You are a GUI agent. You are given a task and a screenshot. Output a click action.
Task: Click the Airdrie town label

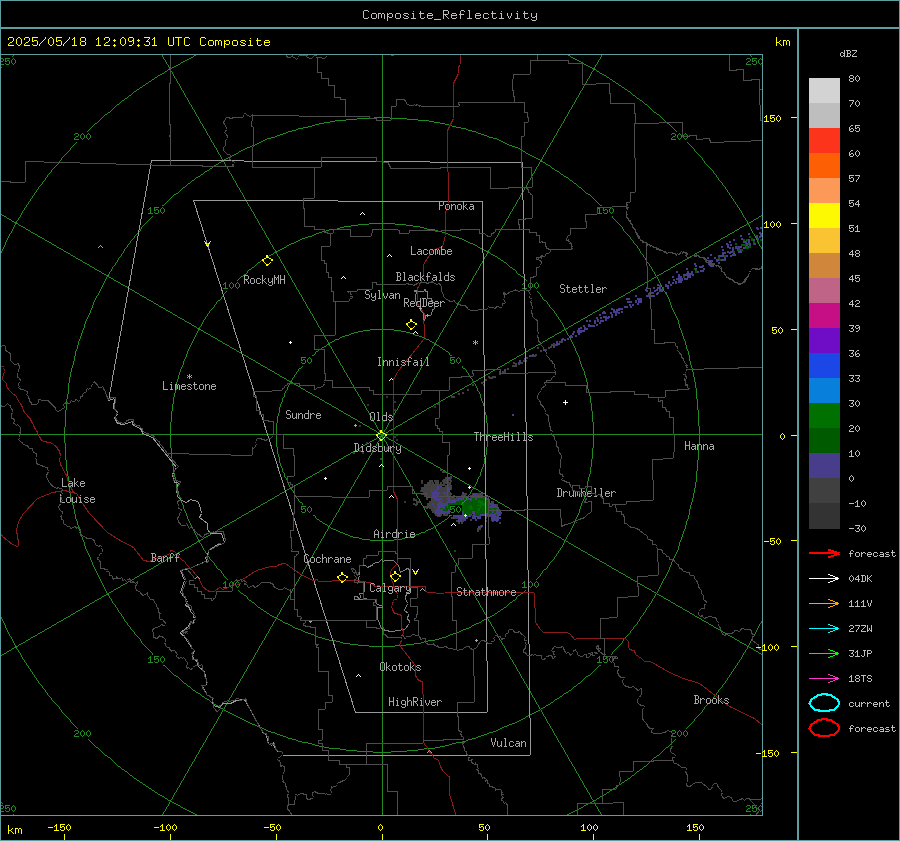click(394, 534)
